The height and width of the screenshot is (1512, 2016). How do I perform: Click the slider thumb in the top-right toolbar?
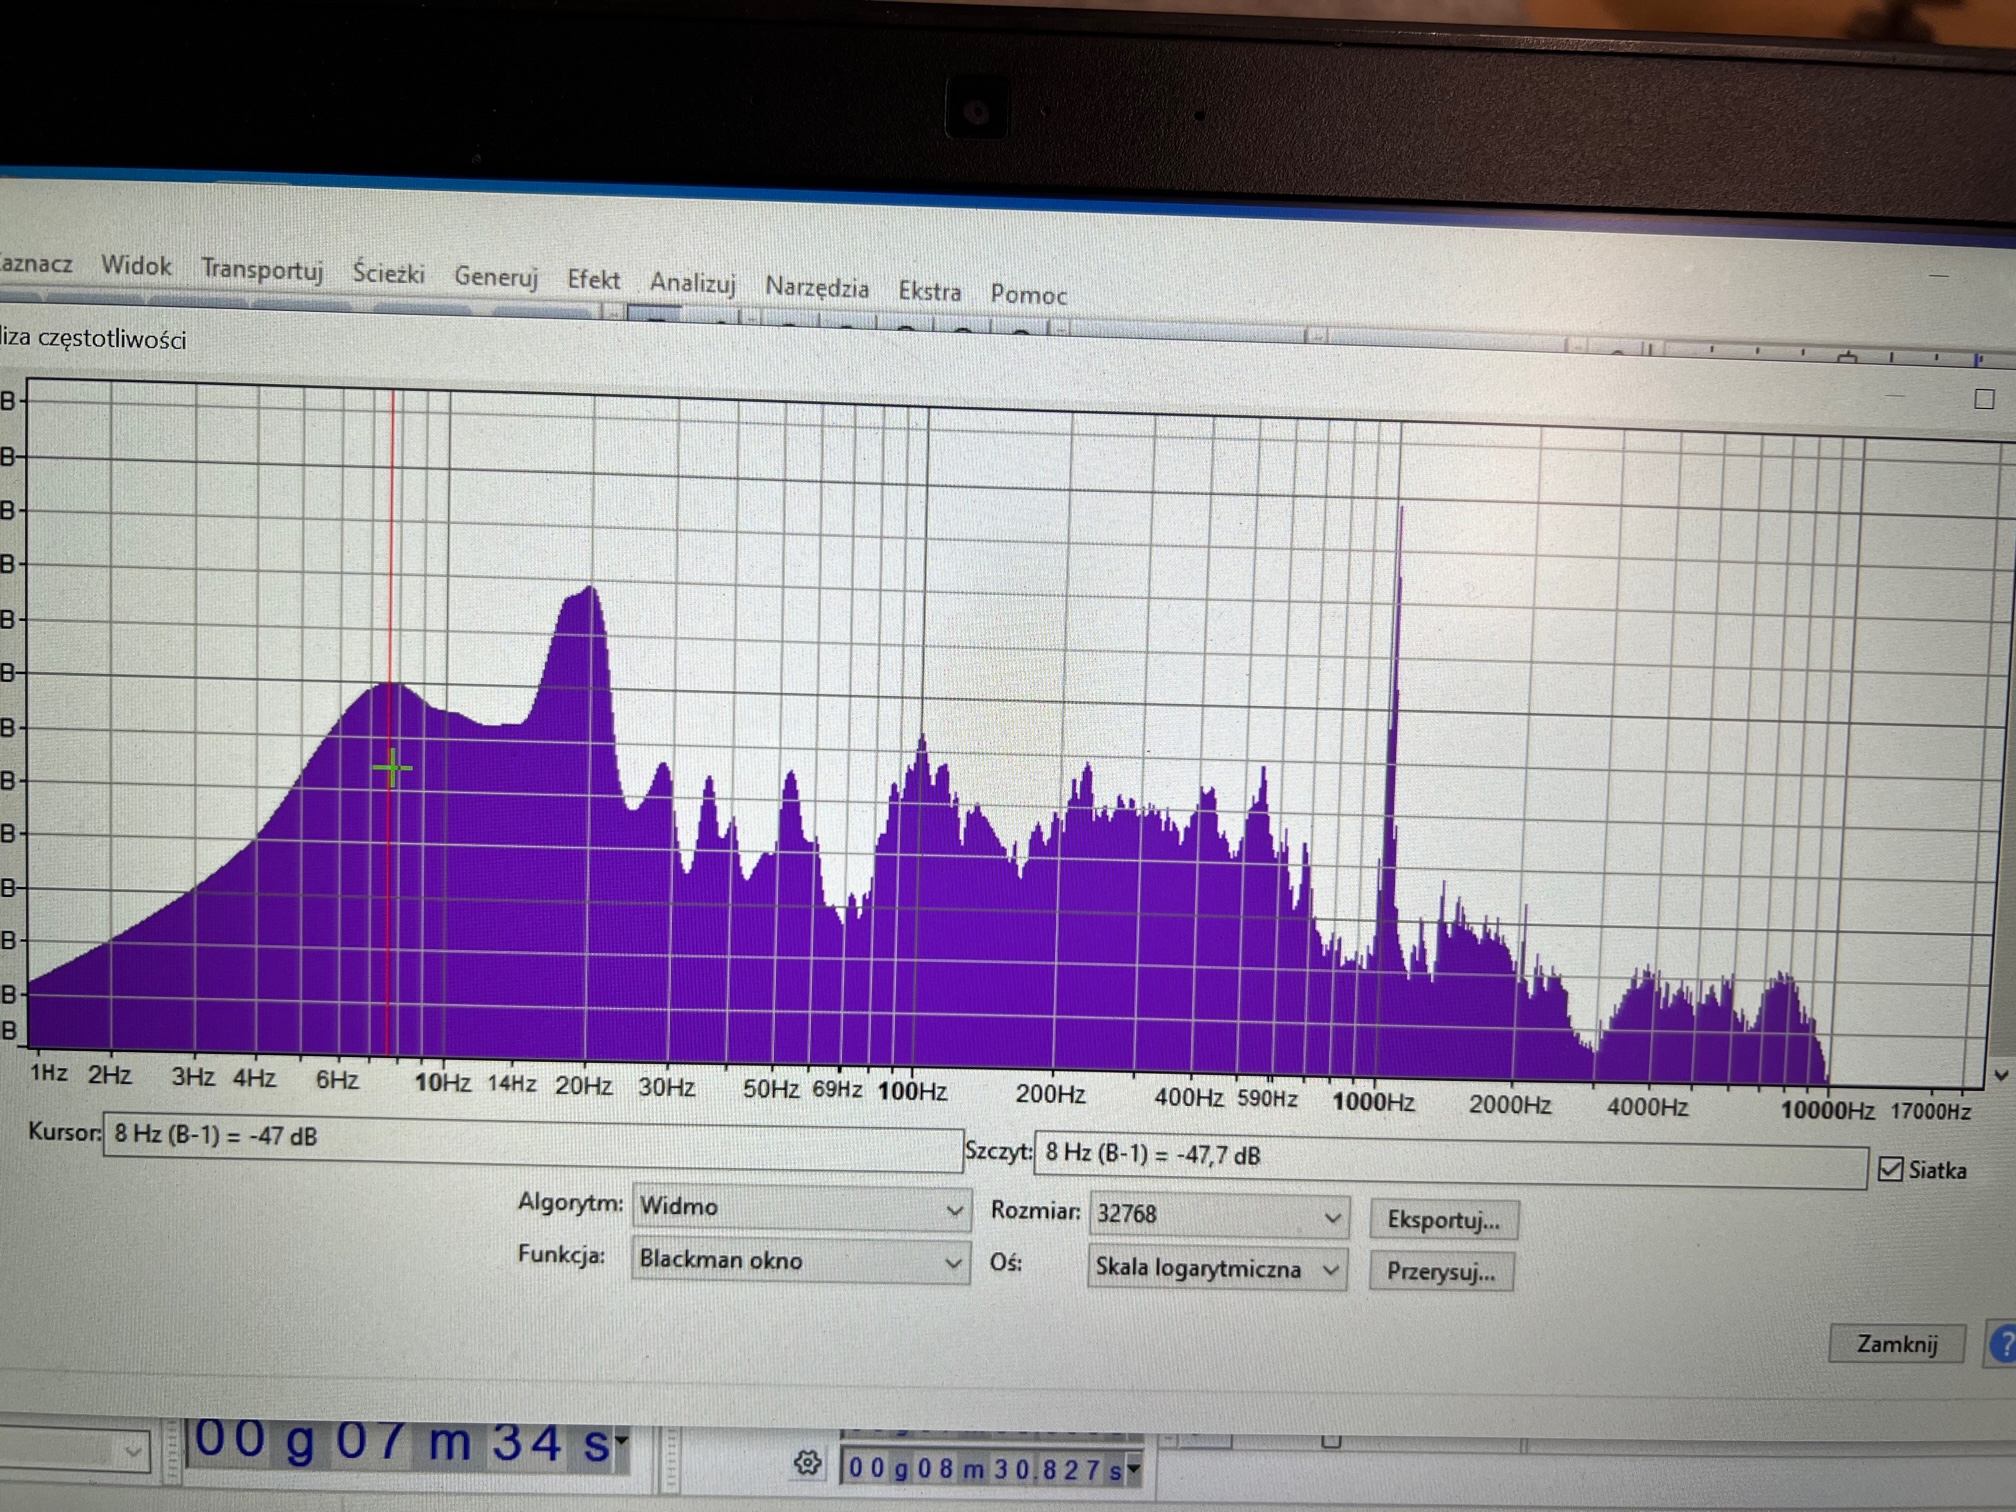pos(1847,357)
